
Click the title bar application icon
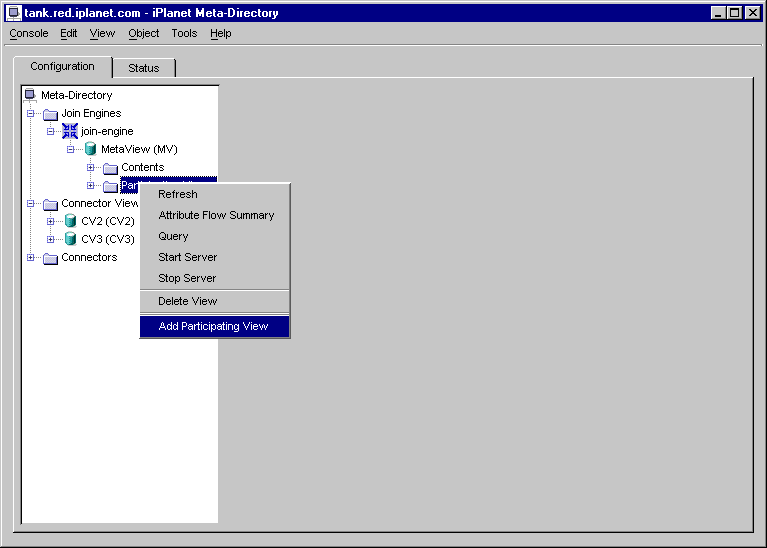(14, 13)
